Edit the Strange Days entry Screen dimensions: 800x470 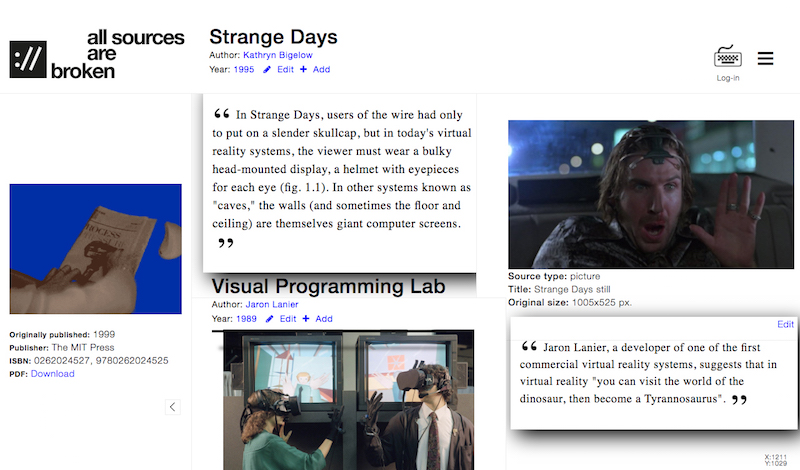(x=285, y=69)
